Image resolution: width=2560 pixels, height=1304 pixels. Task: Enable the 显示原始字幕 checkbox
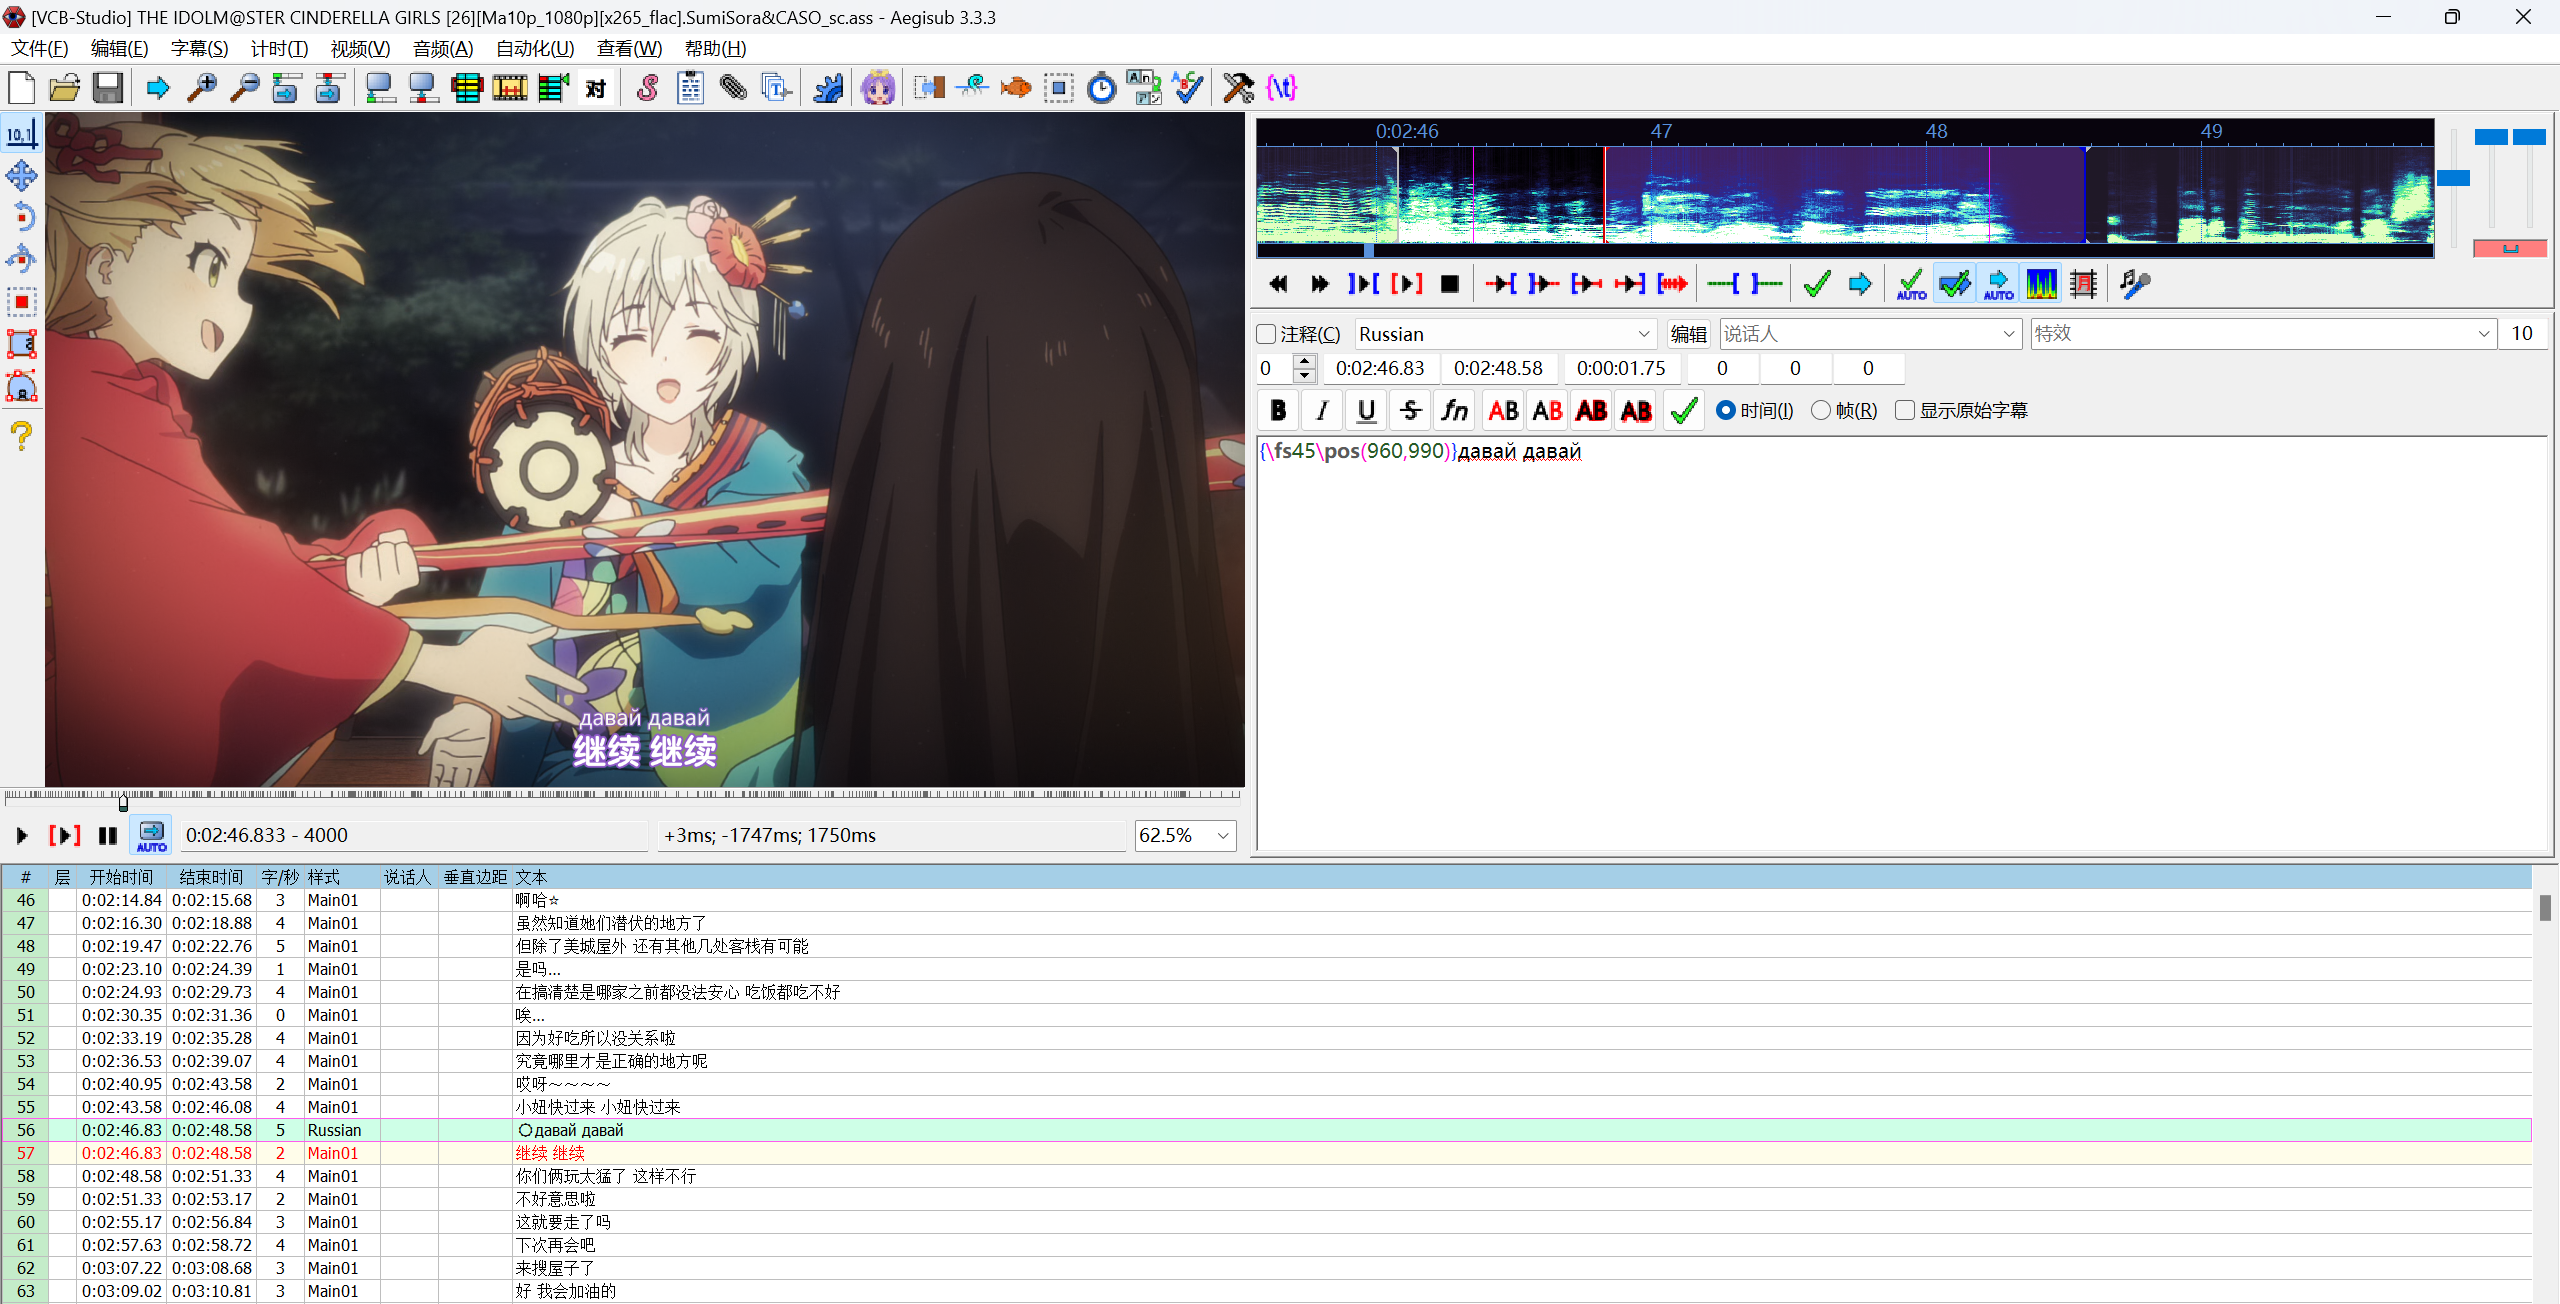(x=1905, y=411)
